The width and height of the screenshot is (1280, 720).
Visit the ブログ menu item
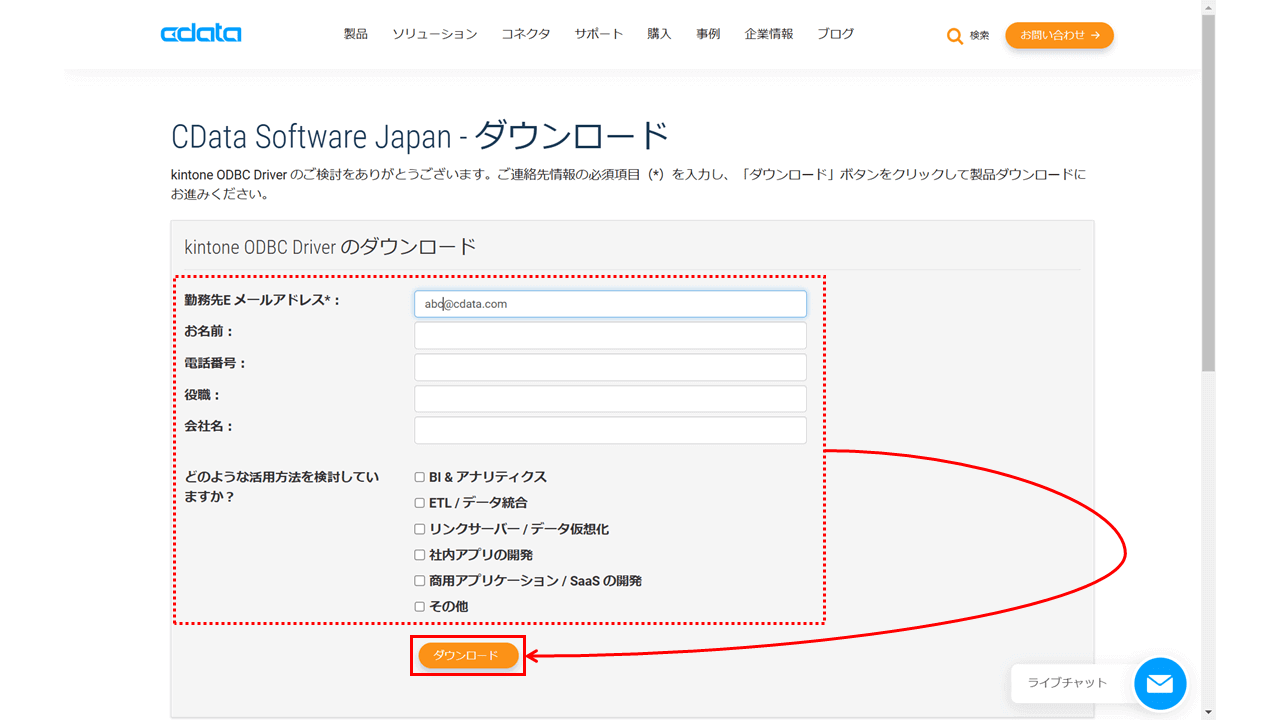pyautogui.click(x=836, y=34)
